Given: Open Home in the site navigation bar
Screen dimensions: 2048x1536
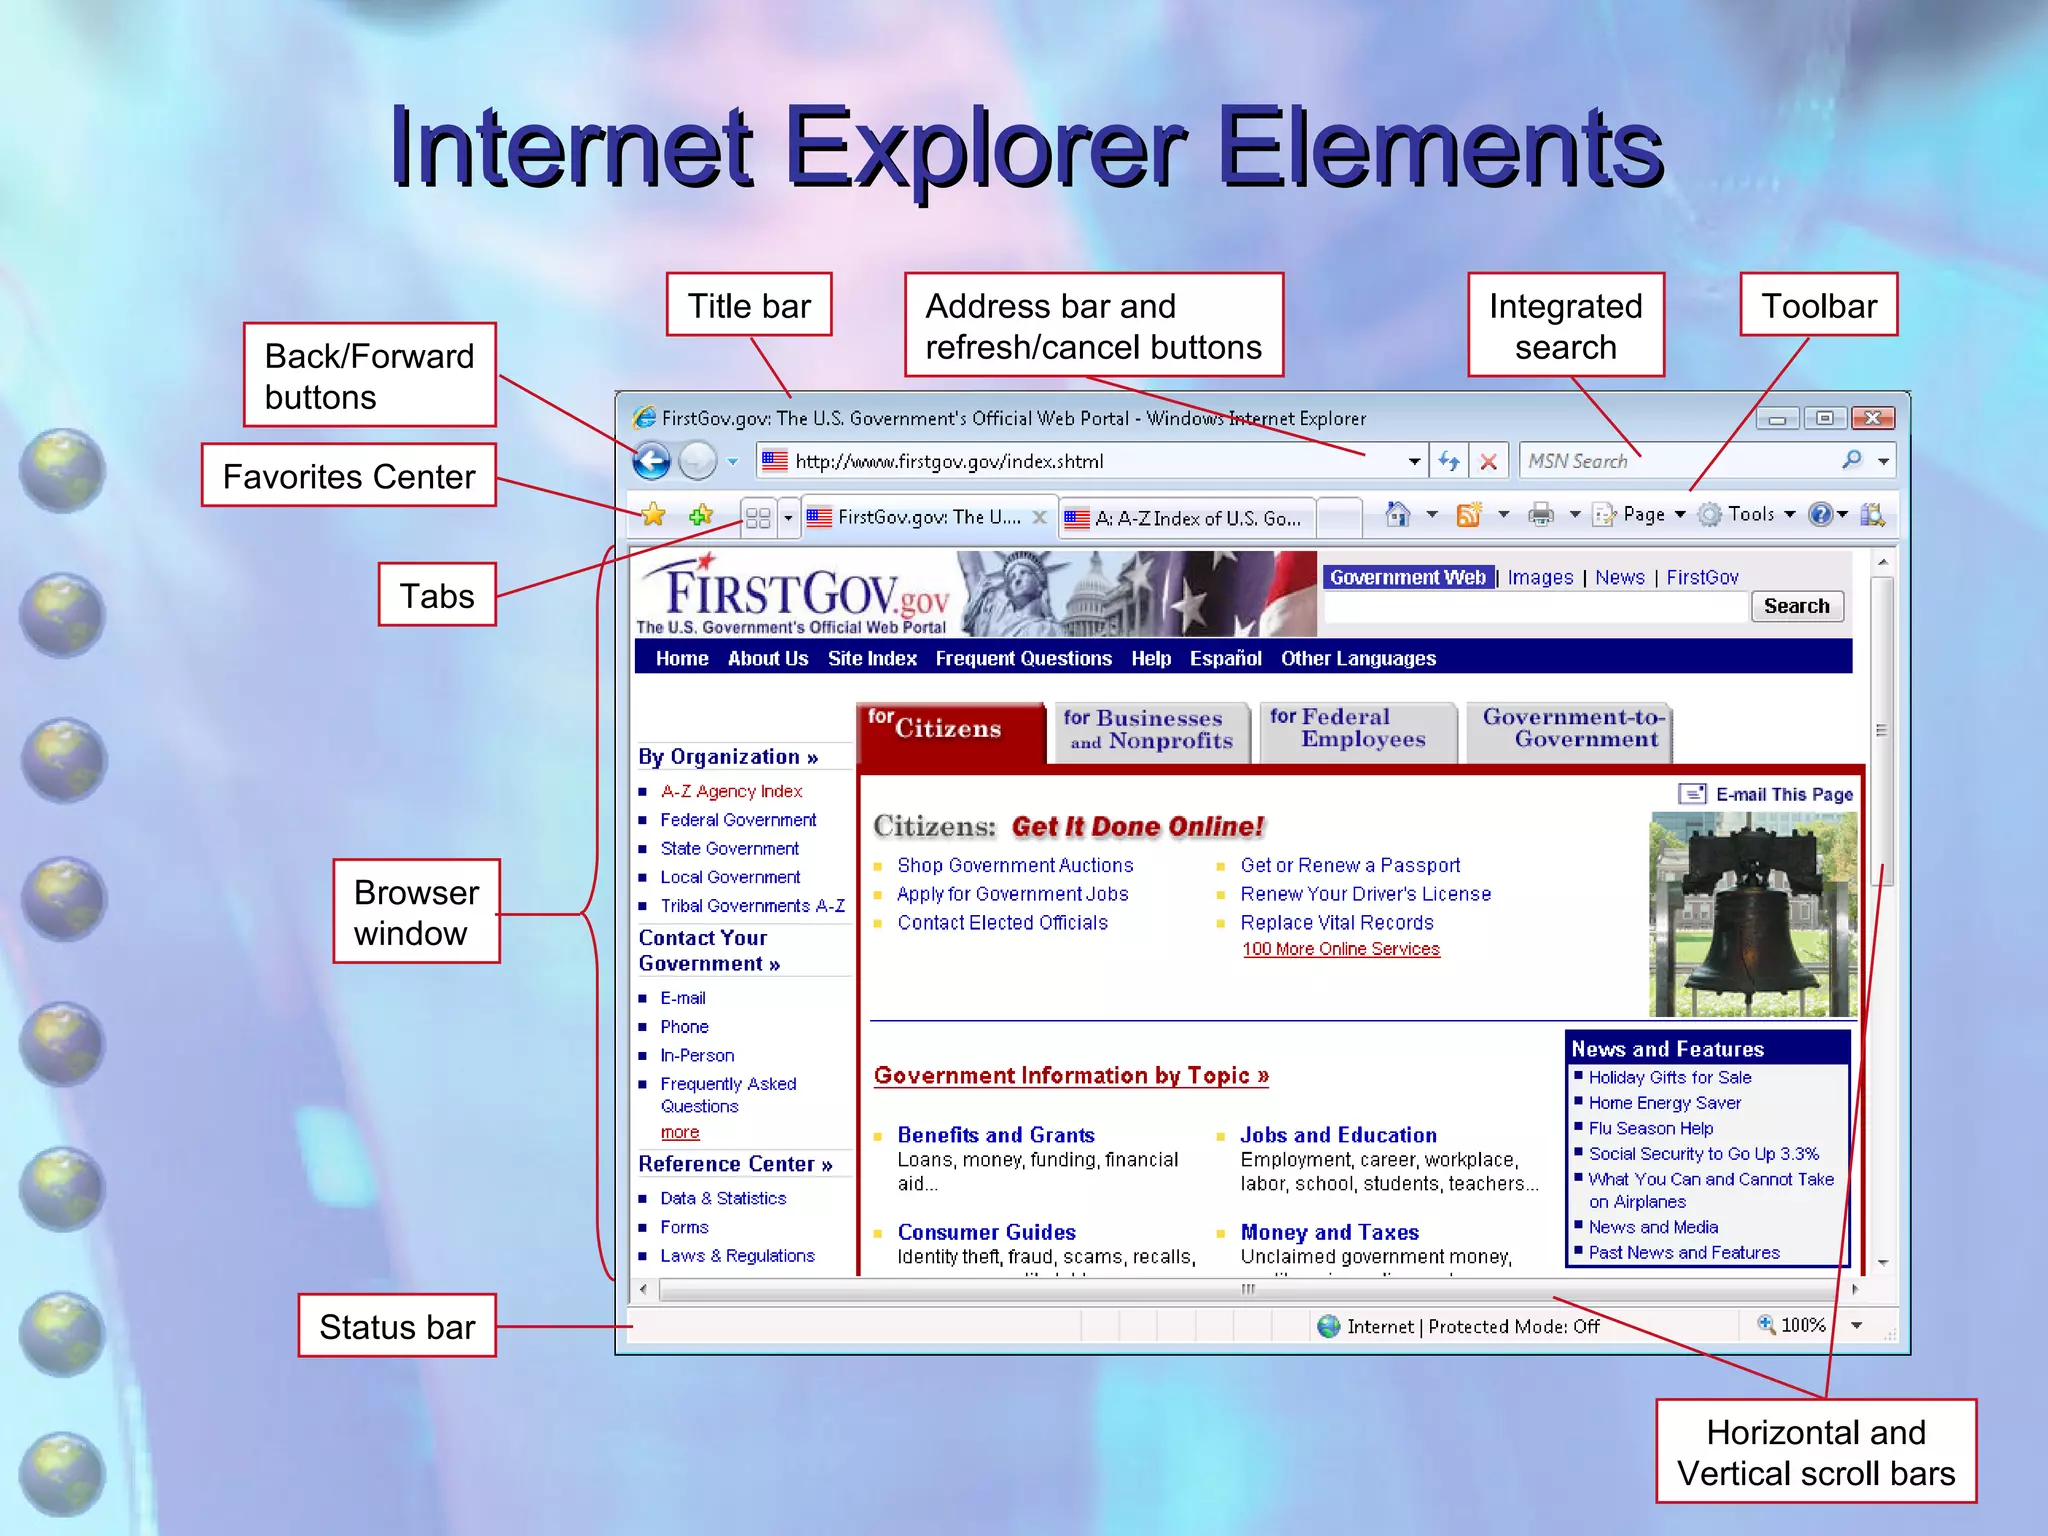Looking at the screenshot, I should click(x=682, y=658).
